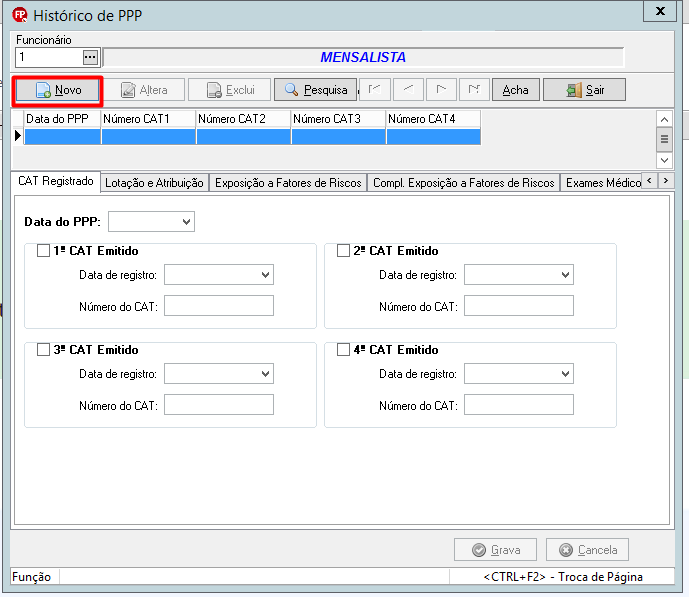Click the grid scrollbar up arrow
The height and width of the screenshot is (597, 689).
tap(664, 119)
